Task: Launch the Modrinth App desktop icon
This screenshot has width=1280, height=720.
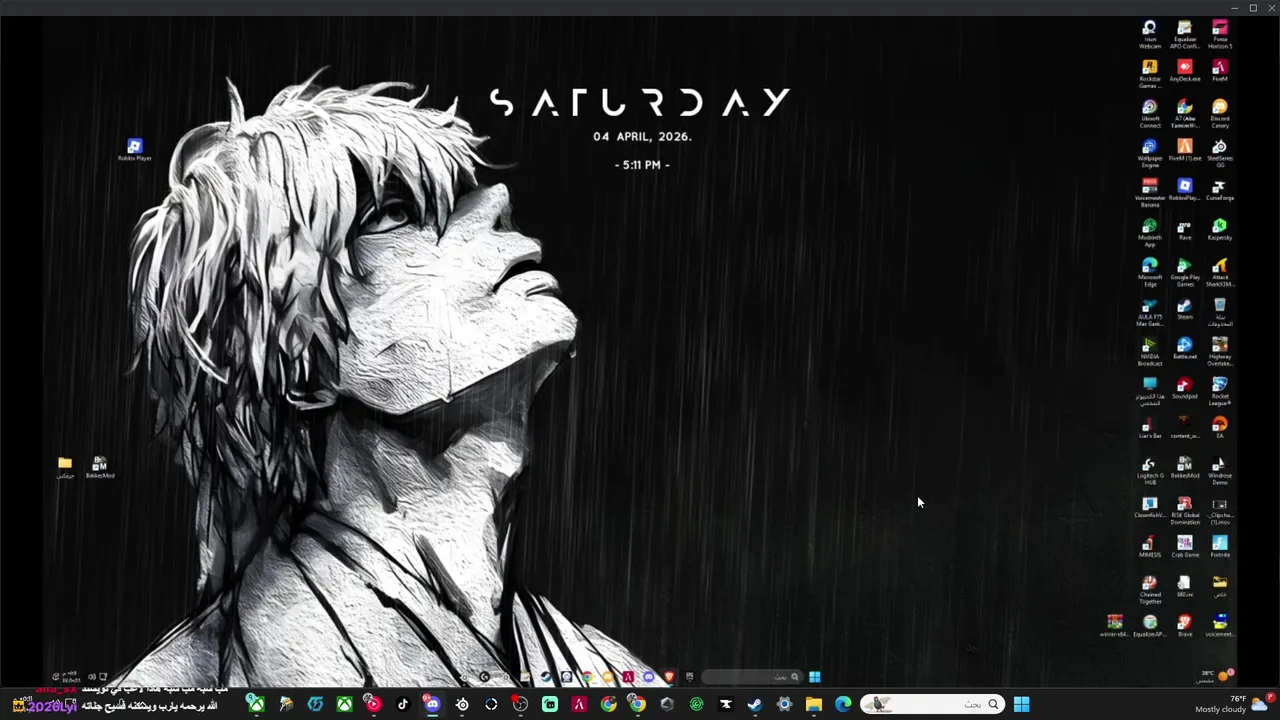Action: [x=1150, y=233]
